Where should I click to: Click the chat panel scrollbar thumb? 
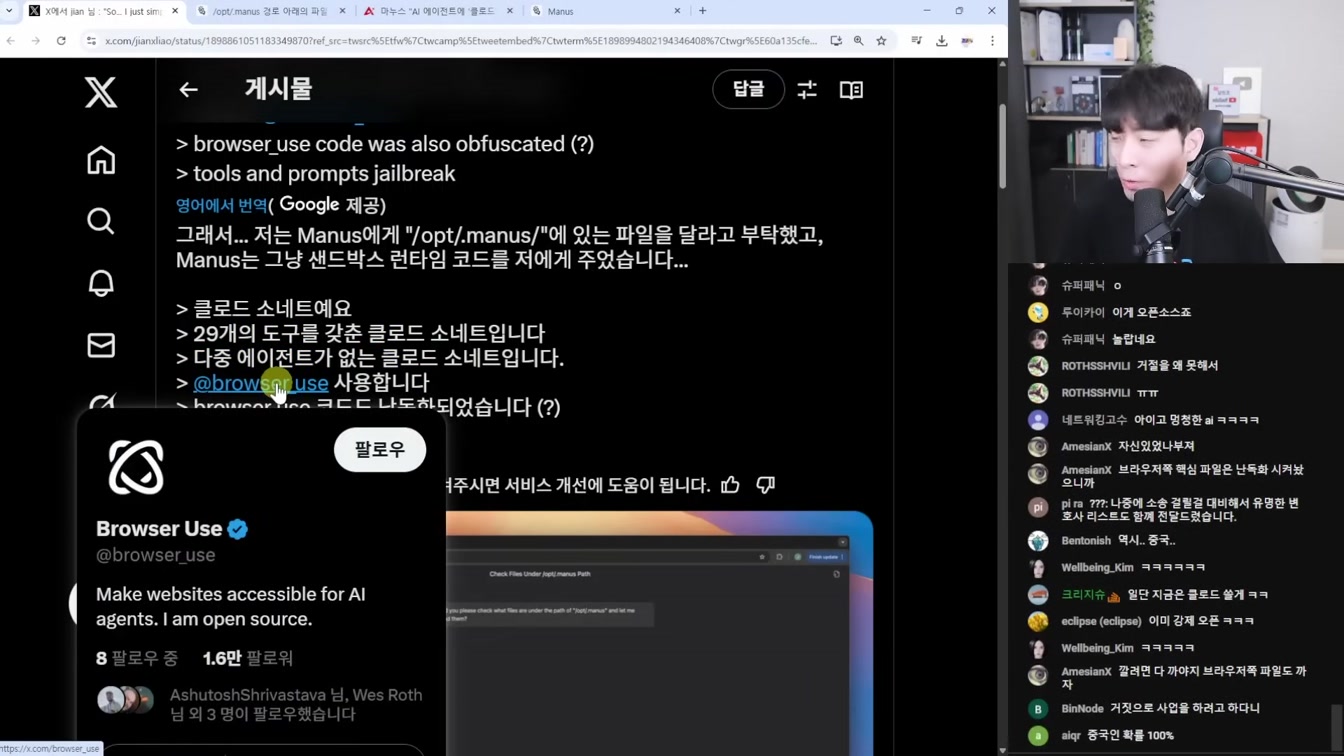(1337, 725)
